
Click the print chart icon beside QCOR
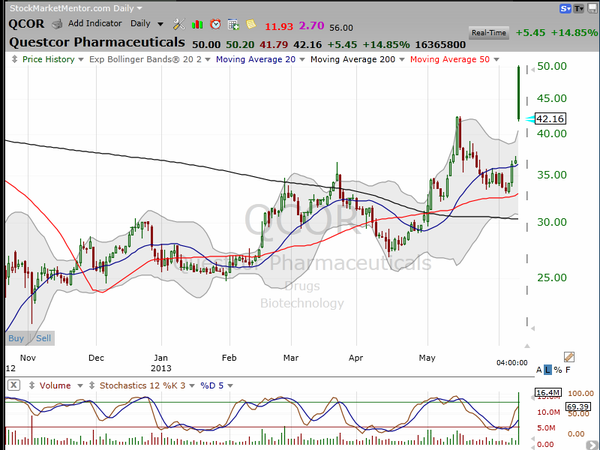click(57, 24)
